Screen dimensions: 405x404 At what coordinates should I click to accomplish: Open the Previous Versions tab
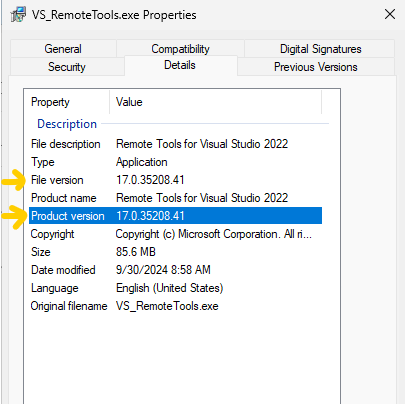[316, 67]
